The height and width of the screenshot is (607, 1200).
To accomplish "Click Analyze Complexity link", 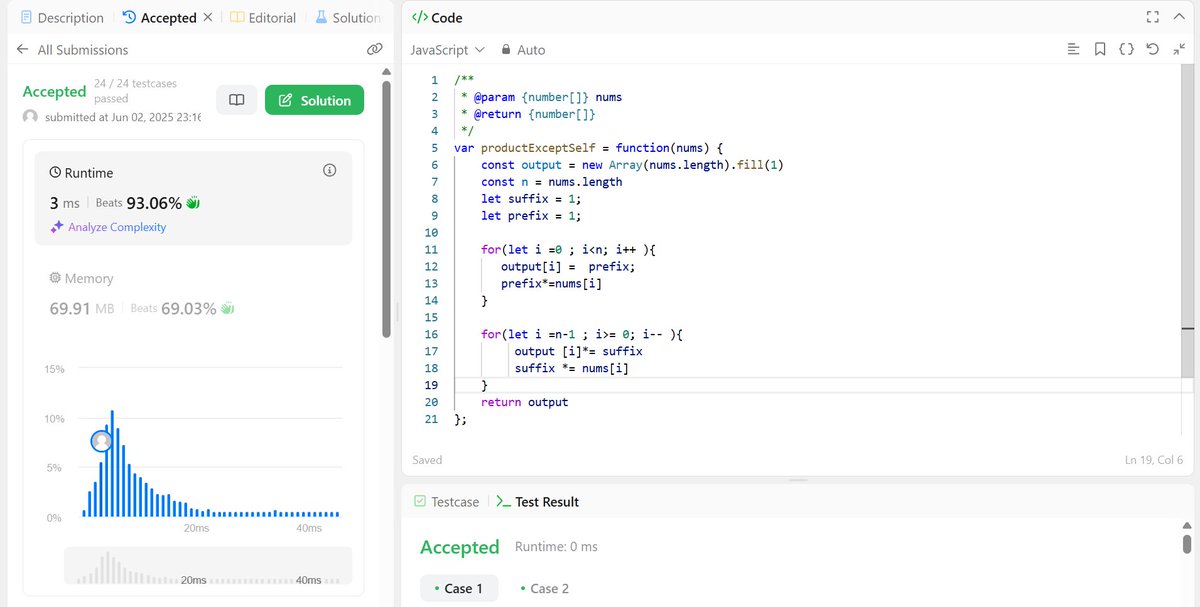I will pos(108,227).
